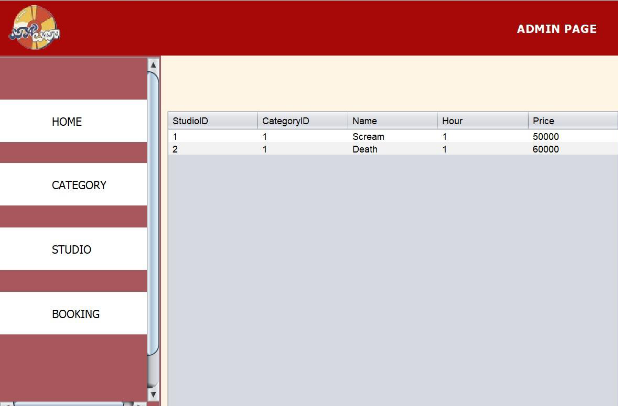
Task: Click the 60000 price cell
Action: (546, 149)
